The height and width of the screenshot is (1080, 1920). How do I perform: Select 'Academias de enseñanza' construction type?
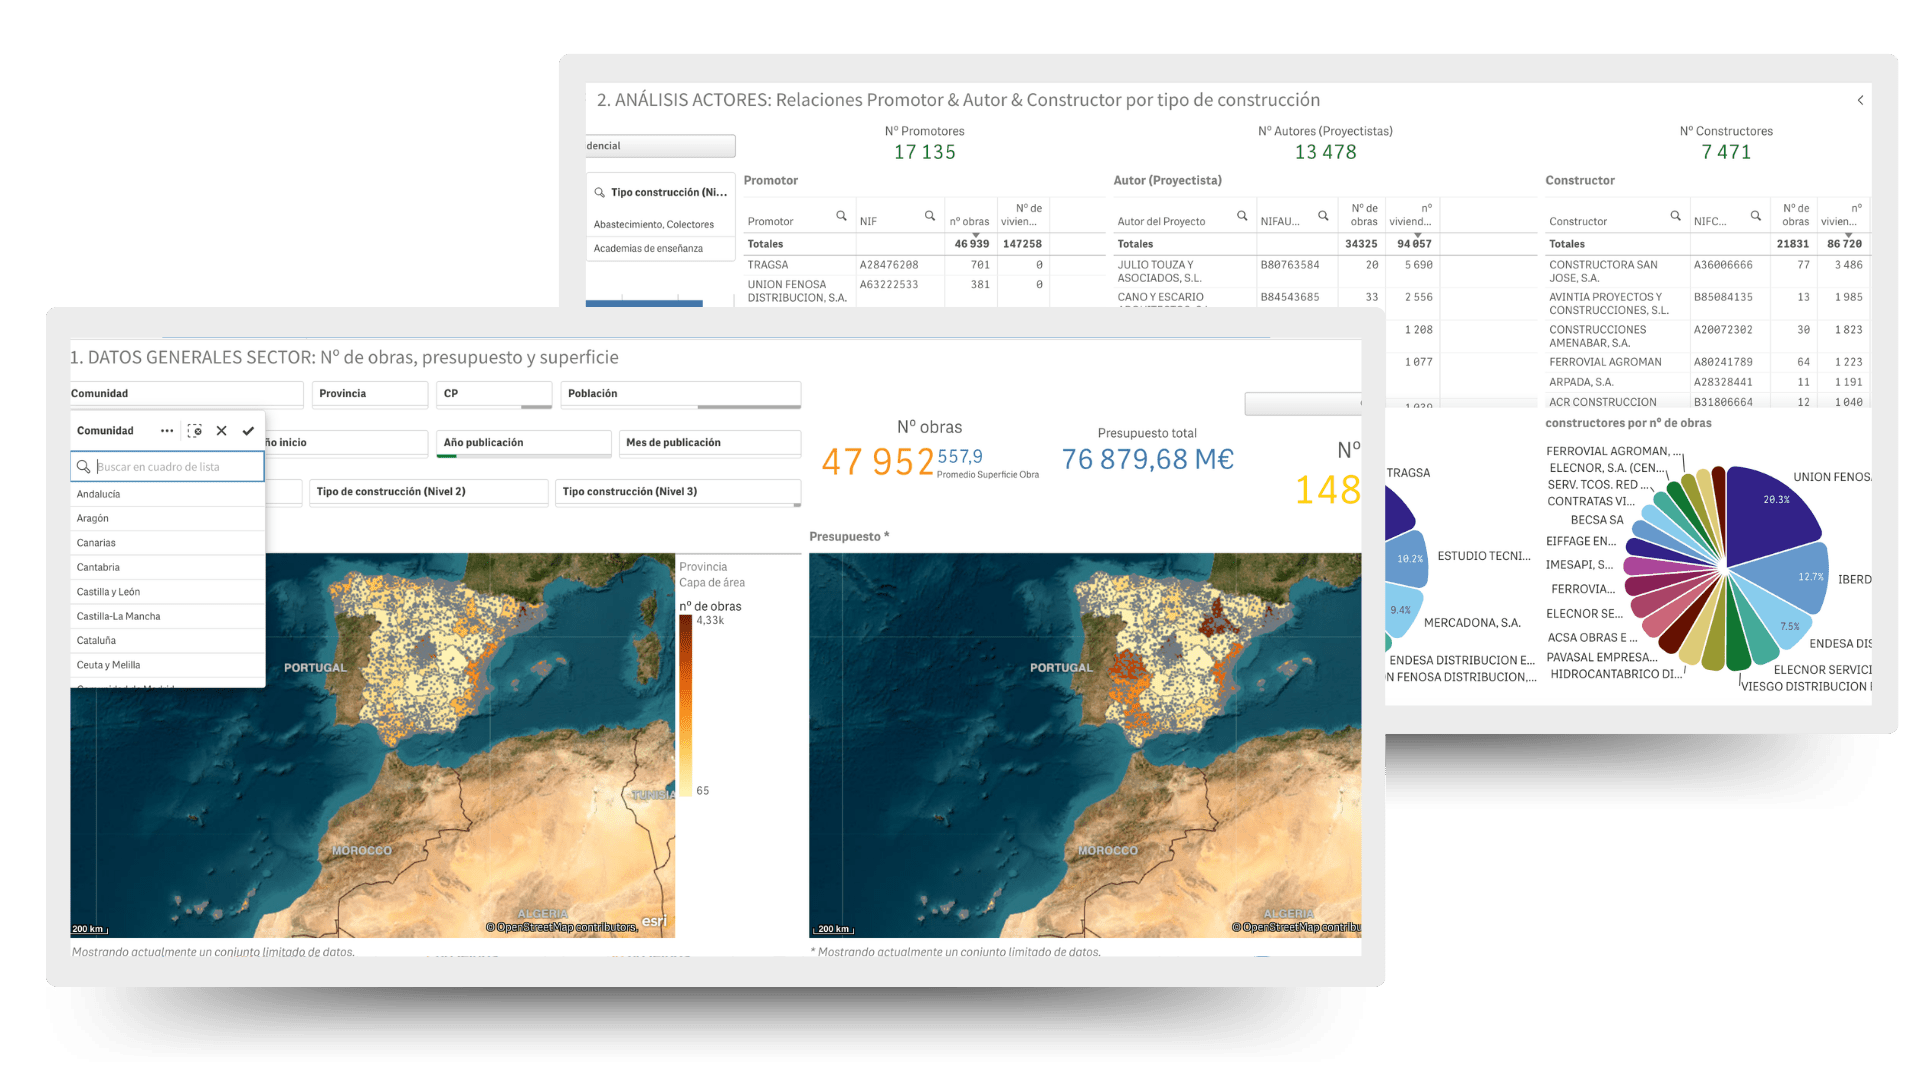[658, 249]
